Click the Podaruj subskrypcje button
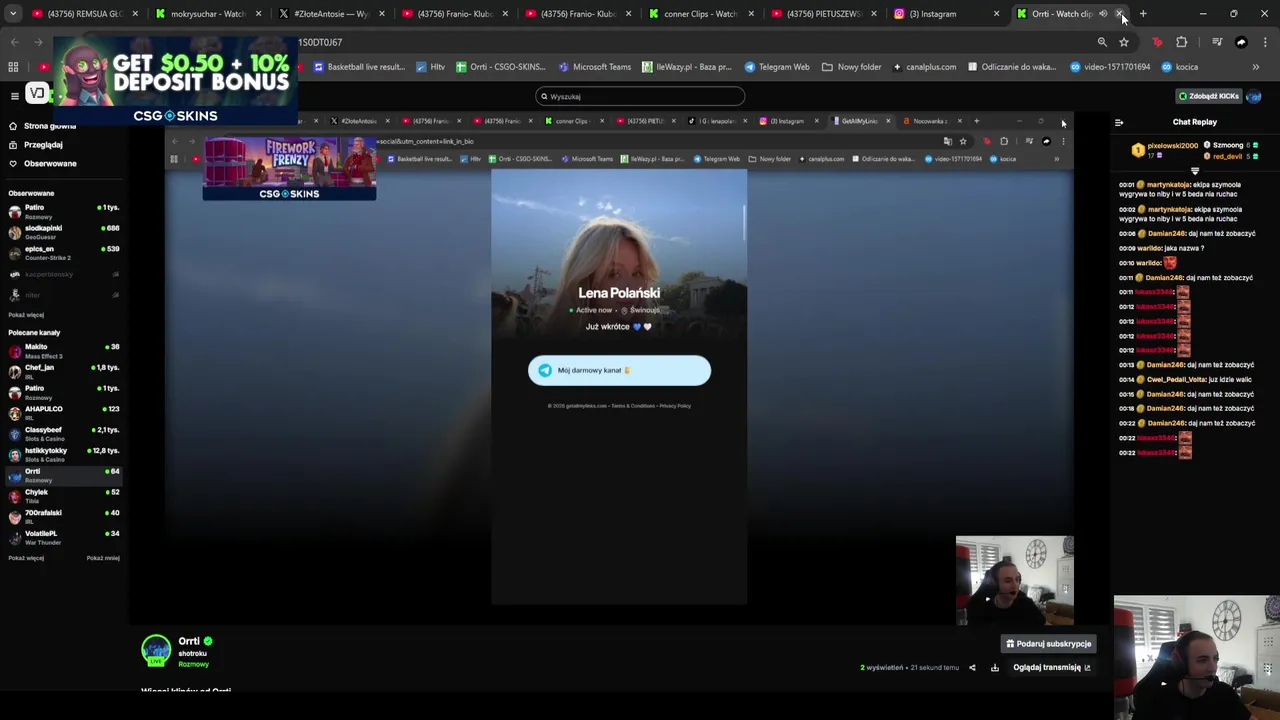The height and width of the screenshot is (720, 1280). [x=1048, y=644]
